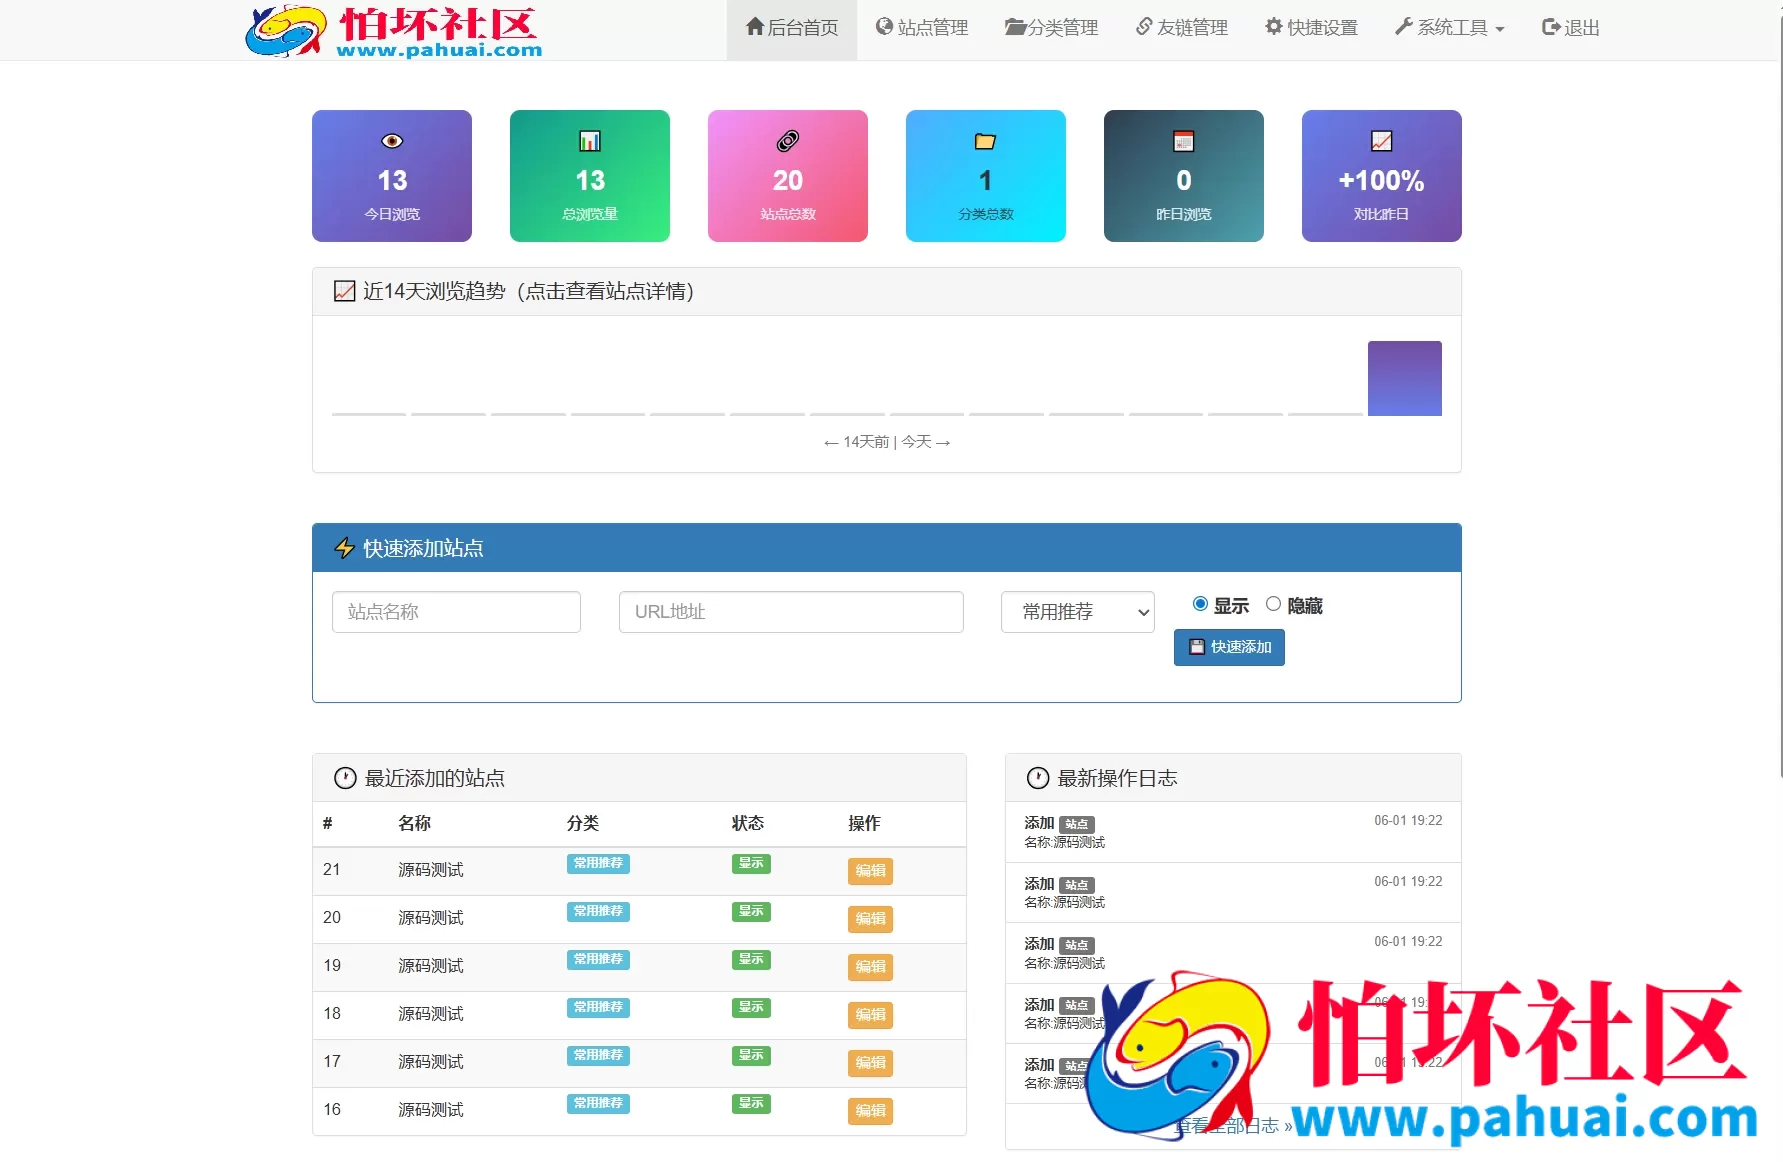Select the 显示 radio button
Viewport: 1783px width, 1162px height.
[x=1200, y=604]
